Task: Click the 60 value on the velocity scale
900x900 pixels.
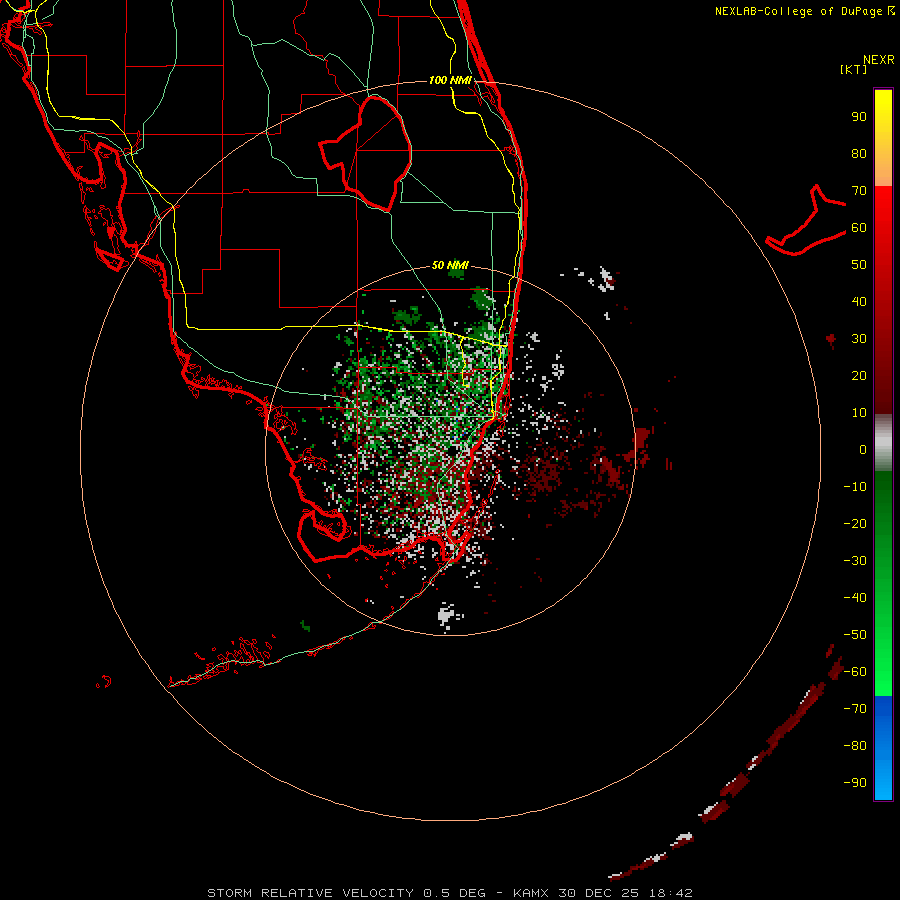Action: click(x=859, y=228)
